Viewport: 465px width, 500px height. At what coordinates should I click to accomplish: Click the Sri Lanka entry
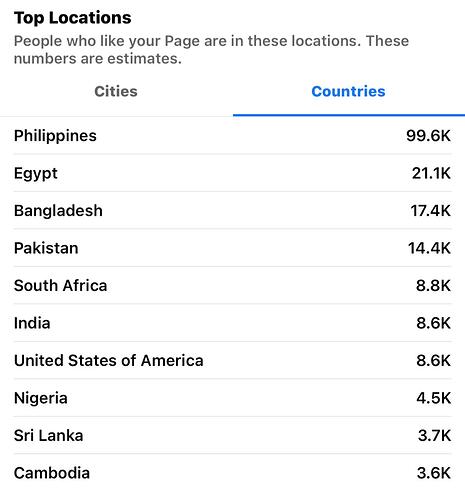point(232,436)
